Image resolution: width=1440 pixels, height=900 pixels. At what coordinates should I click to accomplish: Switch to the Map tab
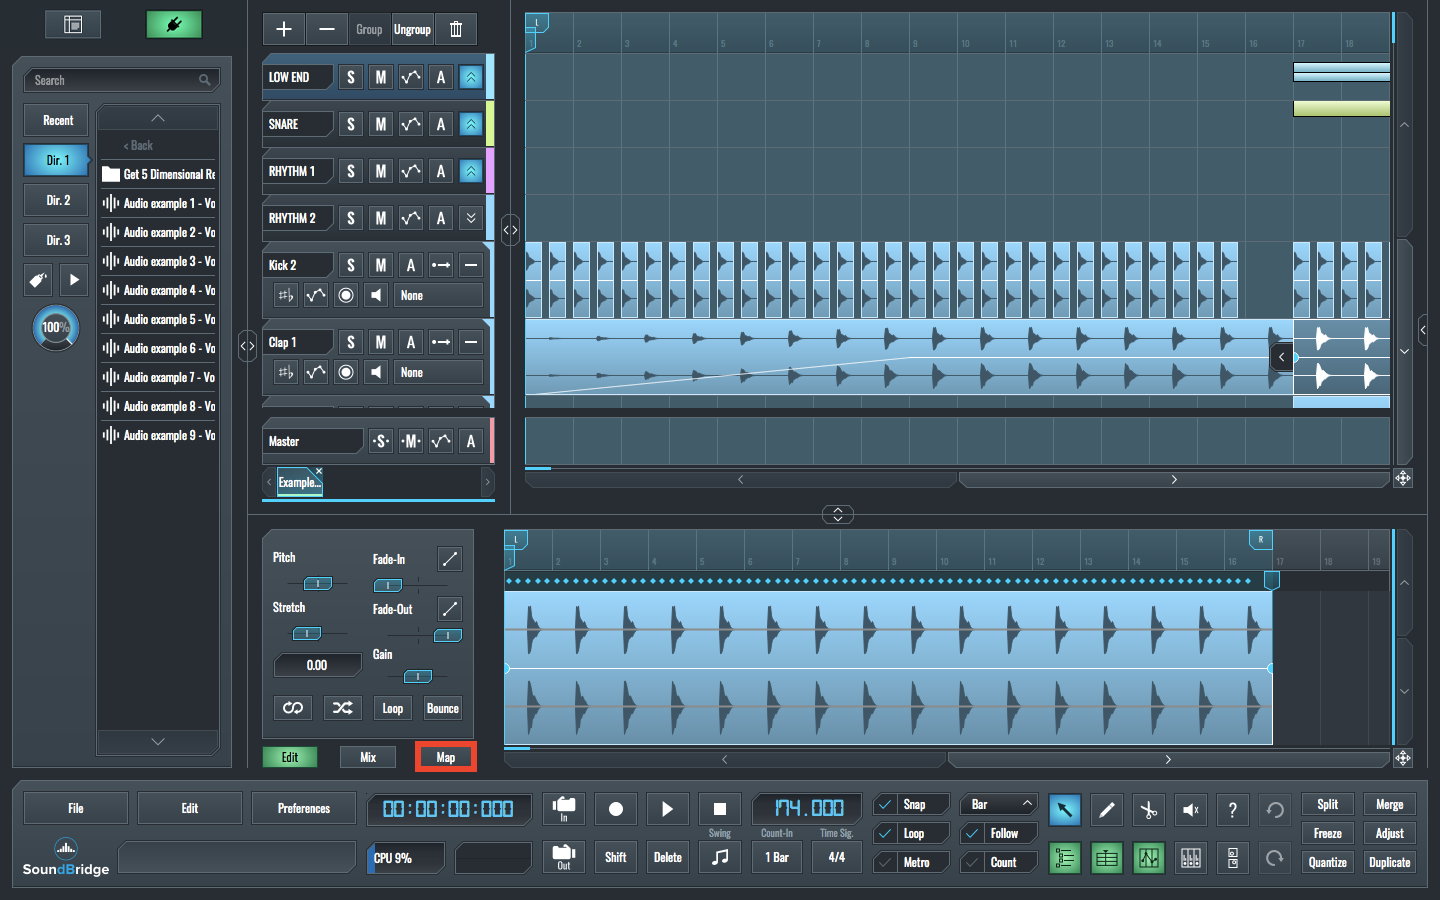[446, 757]
